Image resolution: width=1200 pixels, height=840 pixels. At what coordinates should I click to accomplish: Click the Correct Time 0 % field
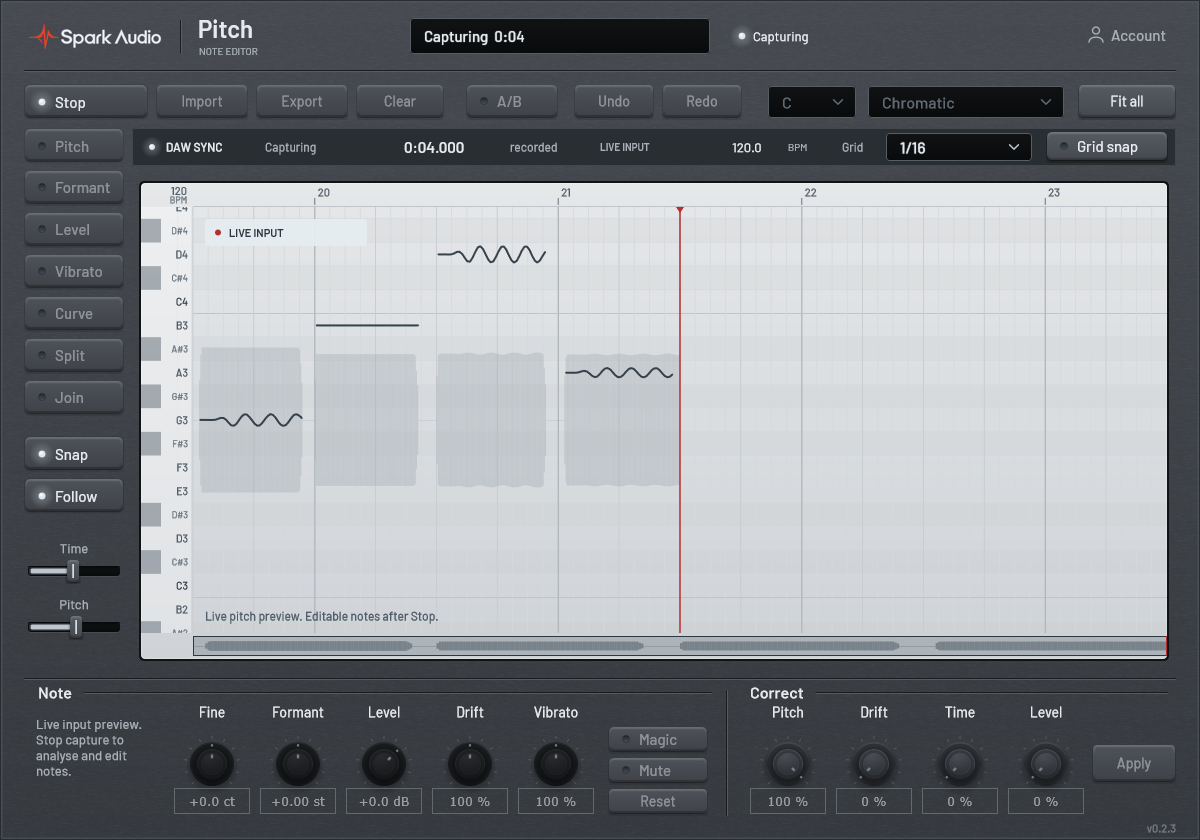[x=960, y=801]
